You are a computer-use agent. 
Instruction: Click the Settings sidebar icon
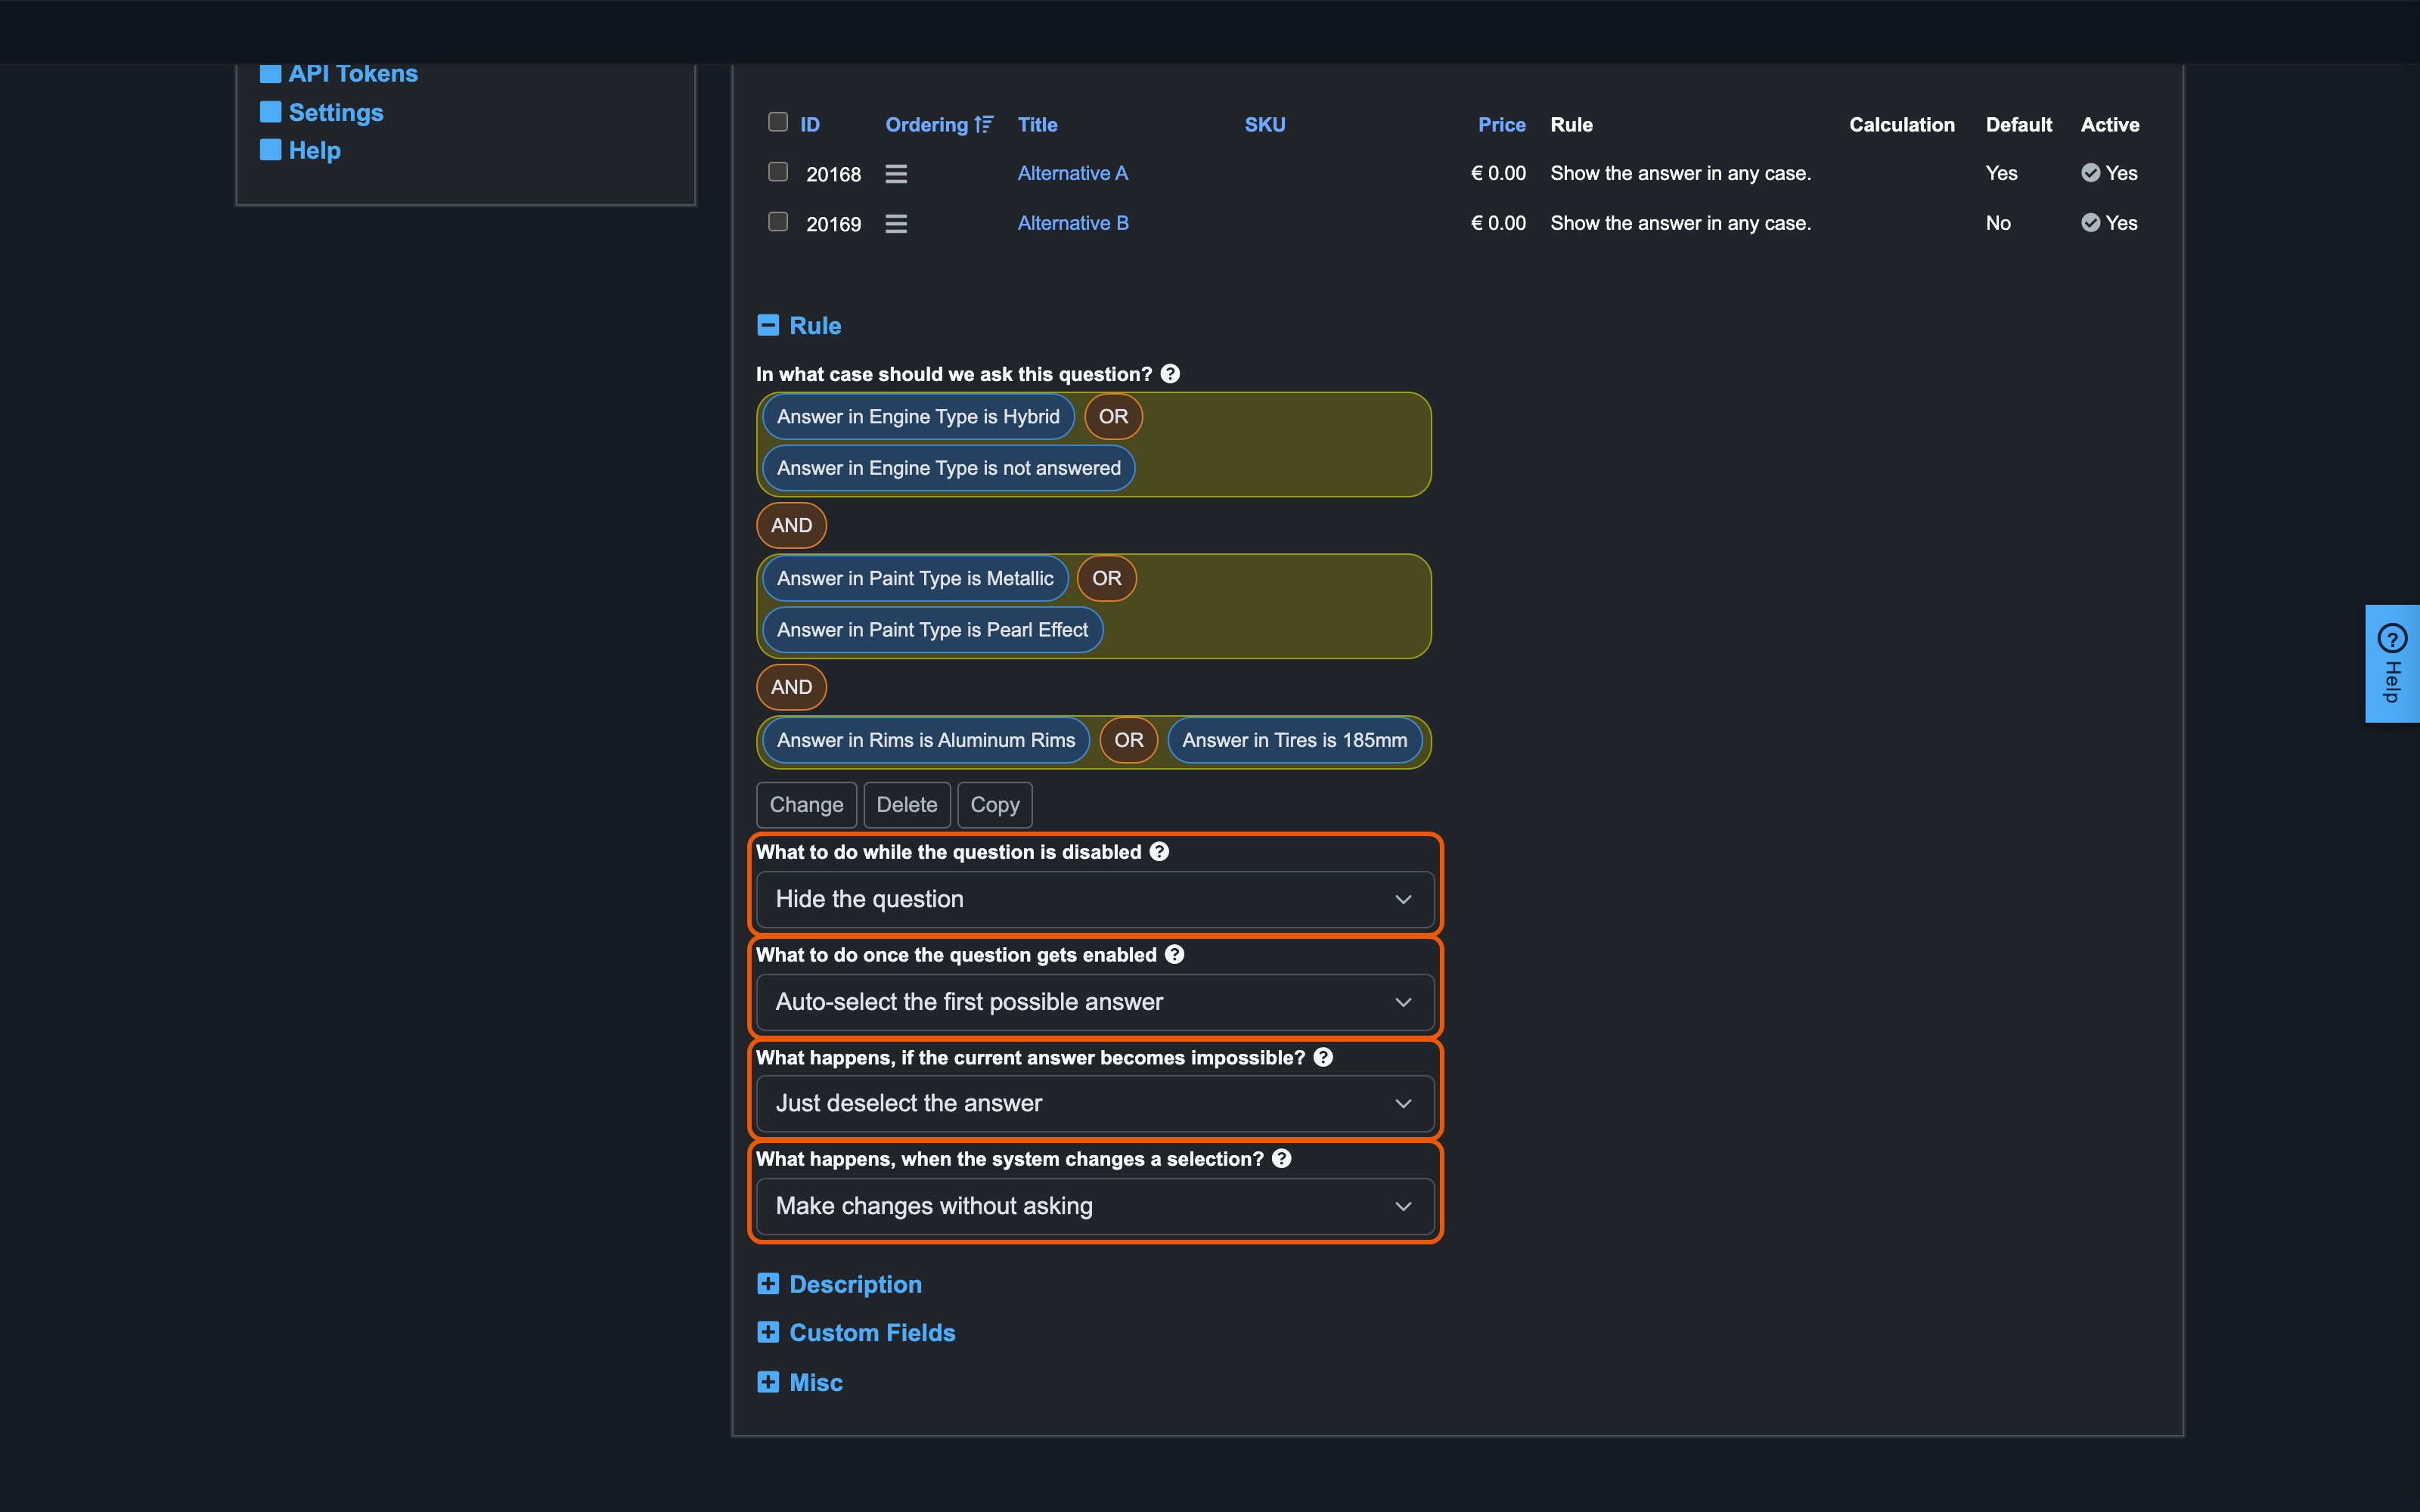pyautogui.click(x=270, y=111)
